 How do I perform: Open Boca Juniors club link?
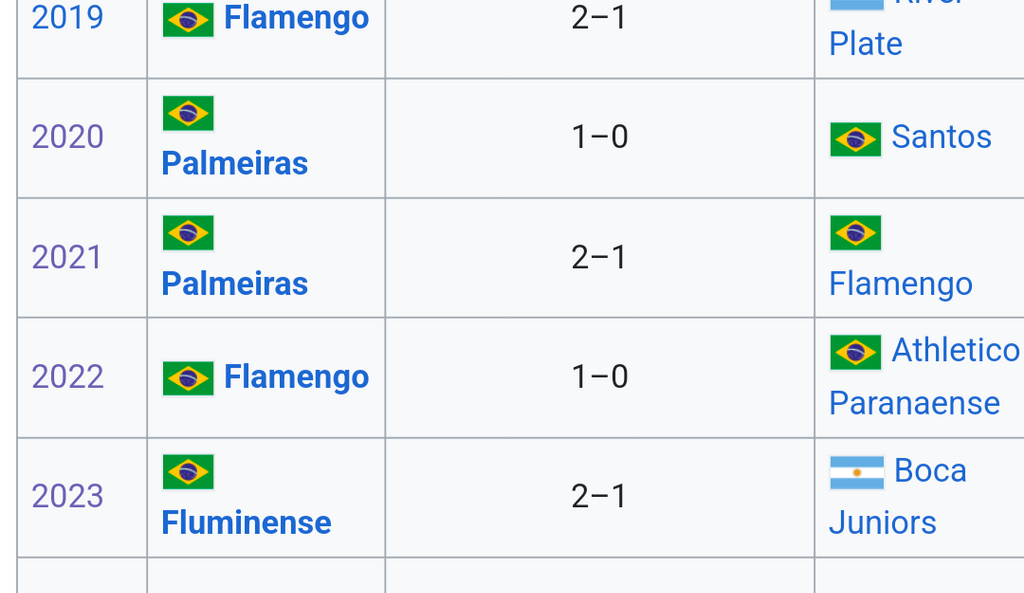898,496
